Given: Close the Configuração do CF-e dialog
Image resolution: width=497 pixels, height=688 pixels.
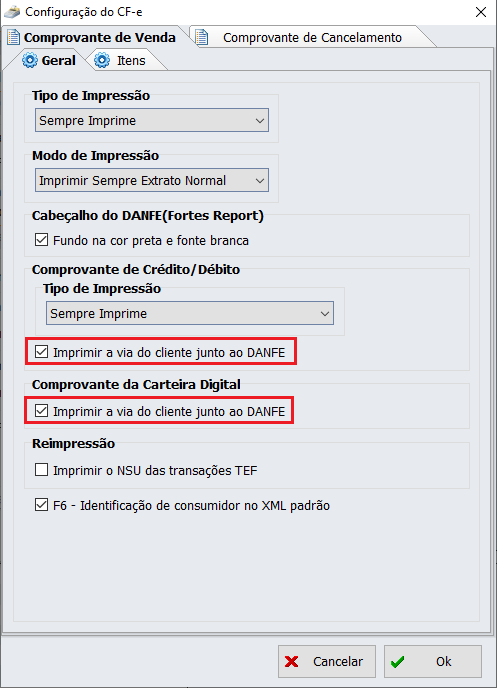Looking at the screenshot, I should point(481,12).
